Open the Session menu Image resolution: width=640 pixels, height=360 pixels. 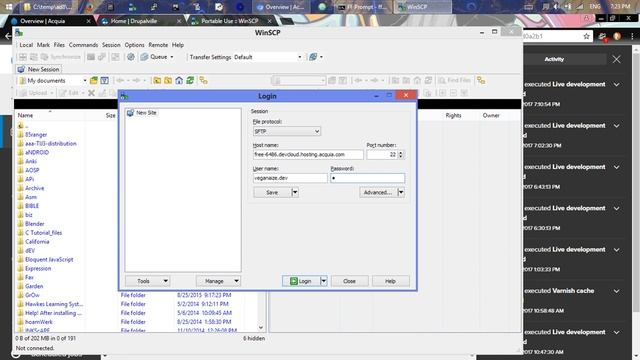(x=111, y=45)
